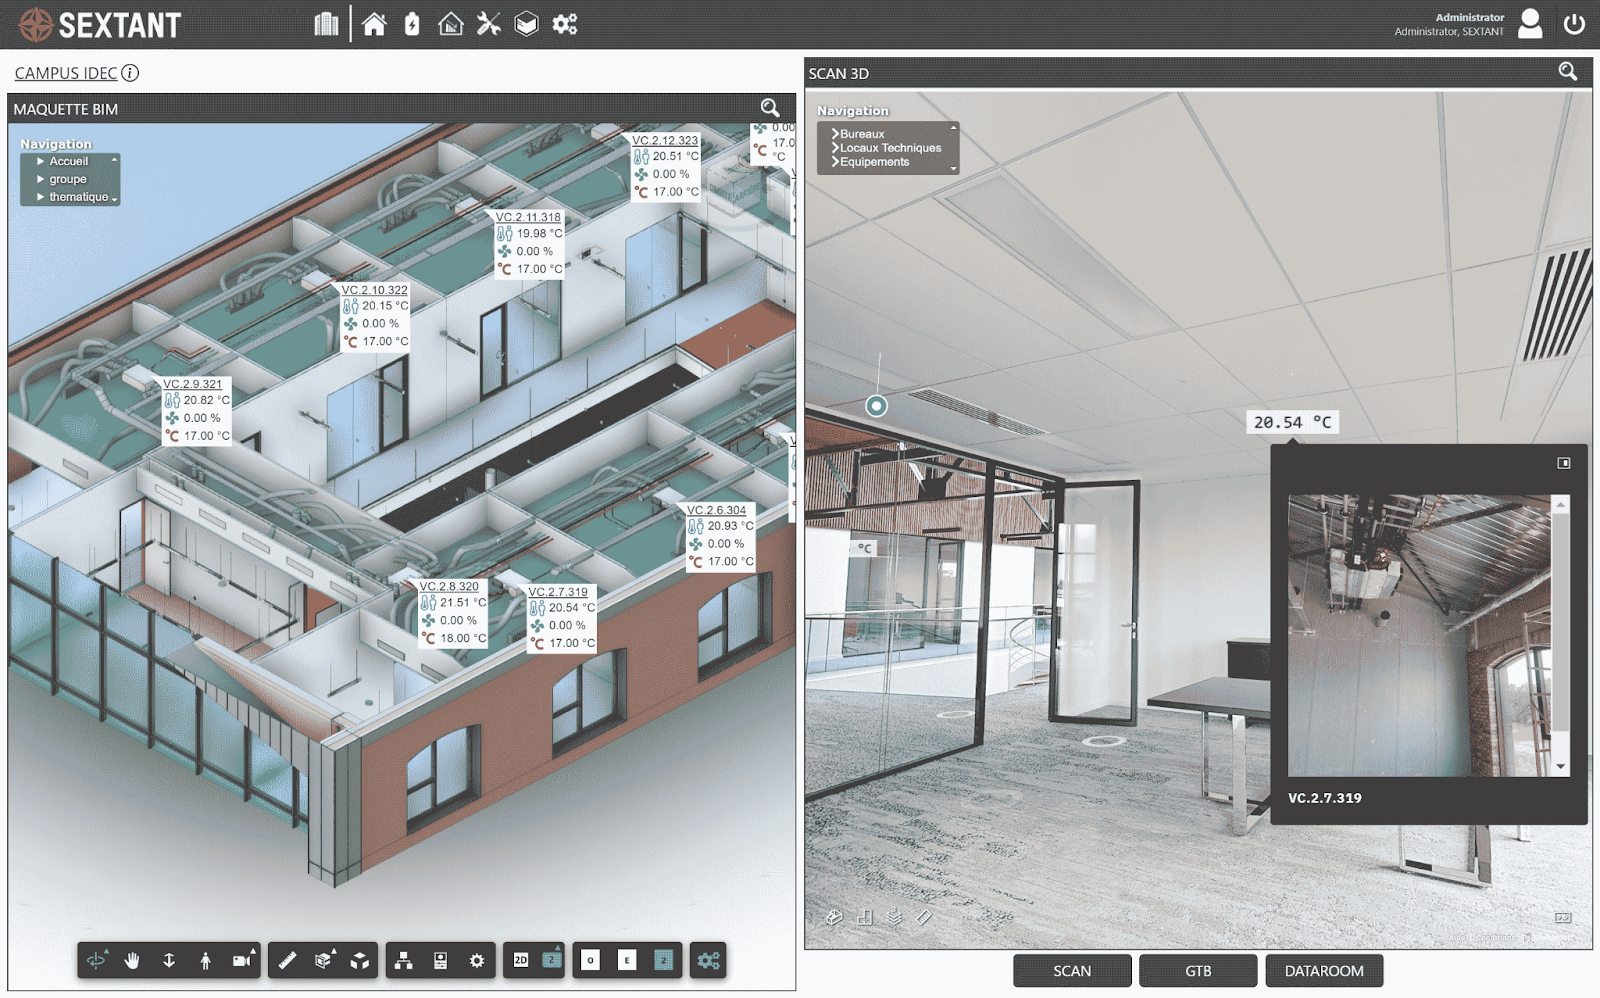This screenshot has width=1600, height=998.
Task: Open the maintenance wrench and screwdriver icon
Action: pos(488,24)
